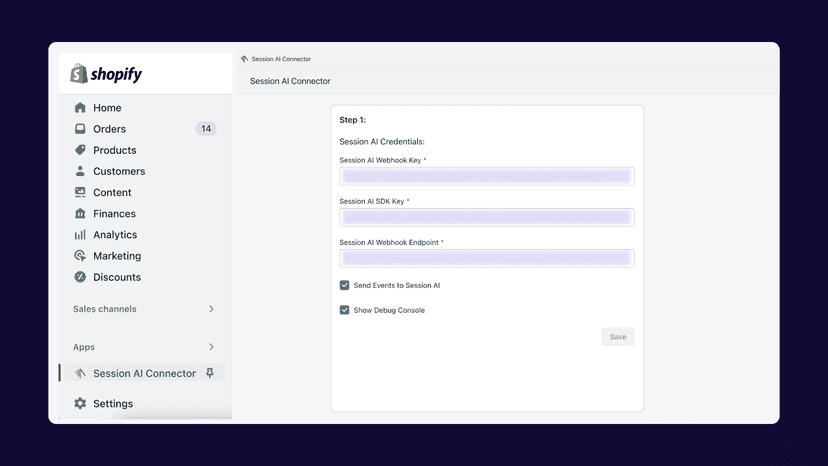Click 'Session AI Credentials:' text
Viewport: 828px width, 466px height.
tap(382, 142)
